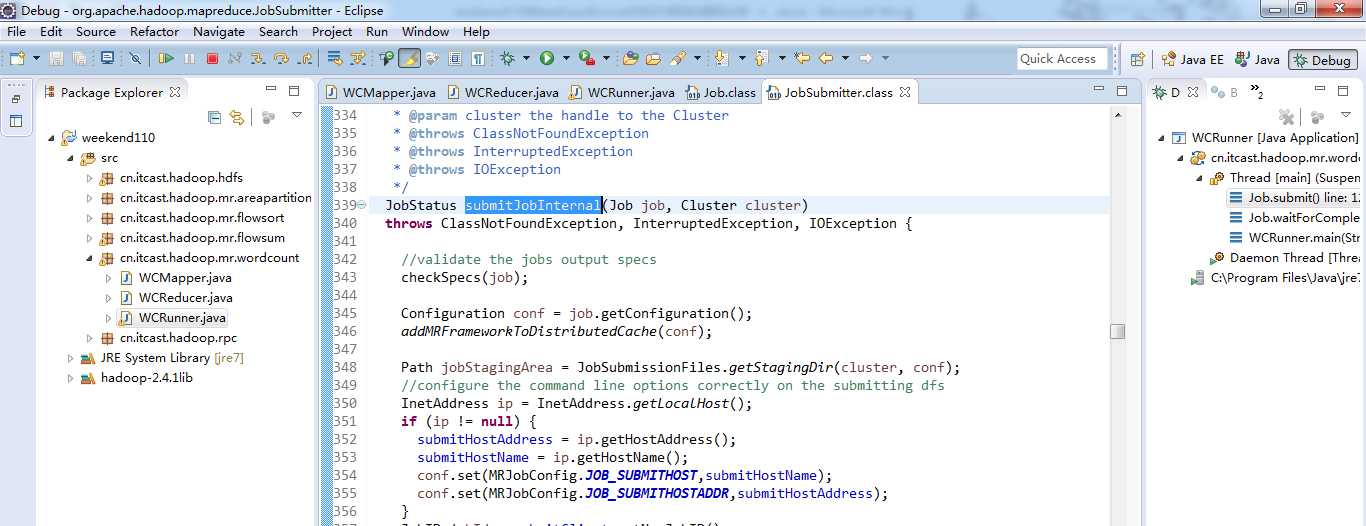Switch to the WCReducer.java editor tab
The height and width of the screenshot is (526, 1366).
501,92
